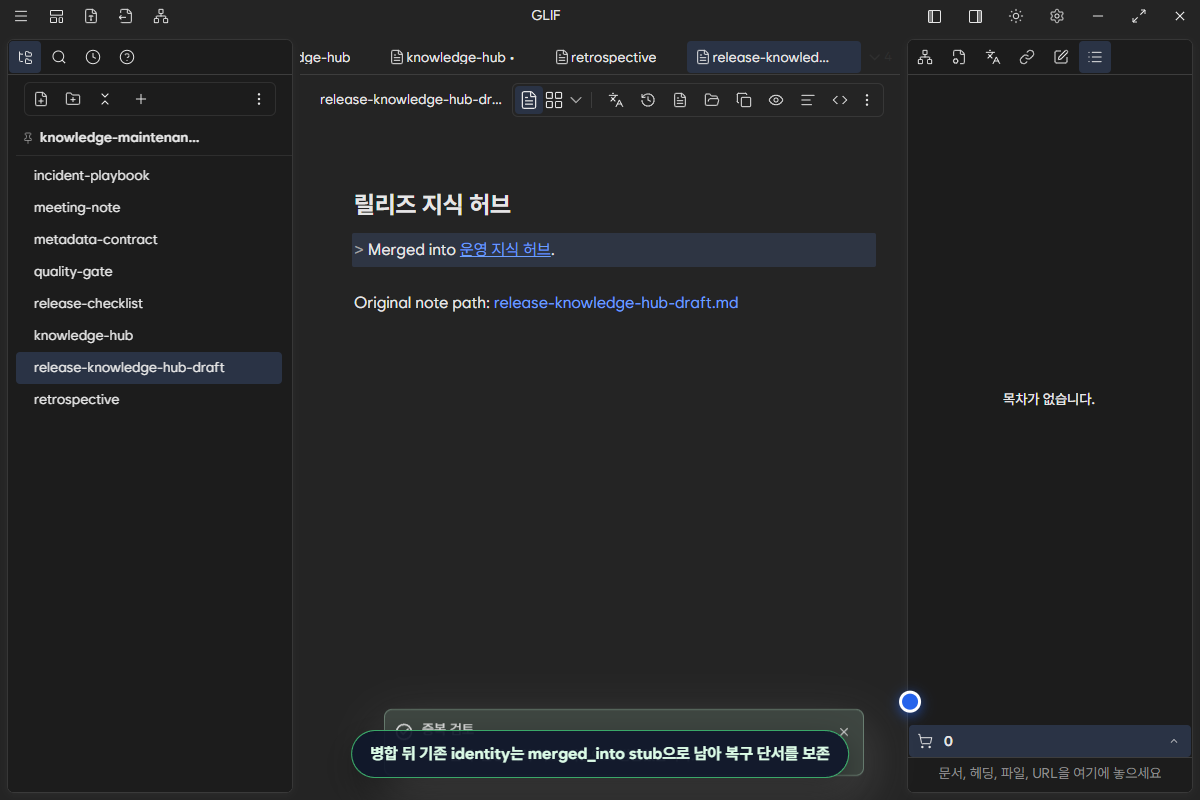Open knowledge-hub in the sidebar list
The height and width of the screenshot is (800, 1200).
[x=149, y=335]
